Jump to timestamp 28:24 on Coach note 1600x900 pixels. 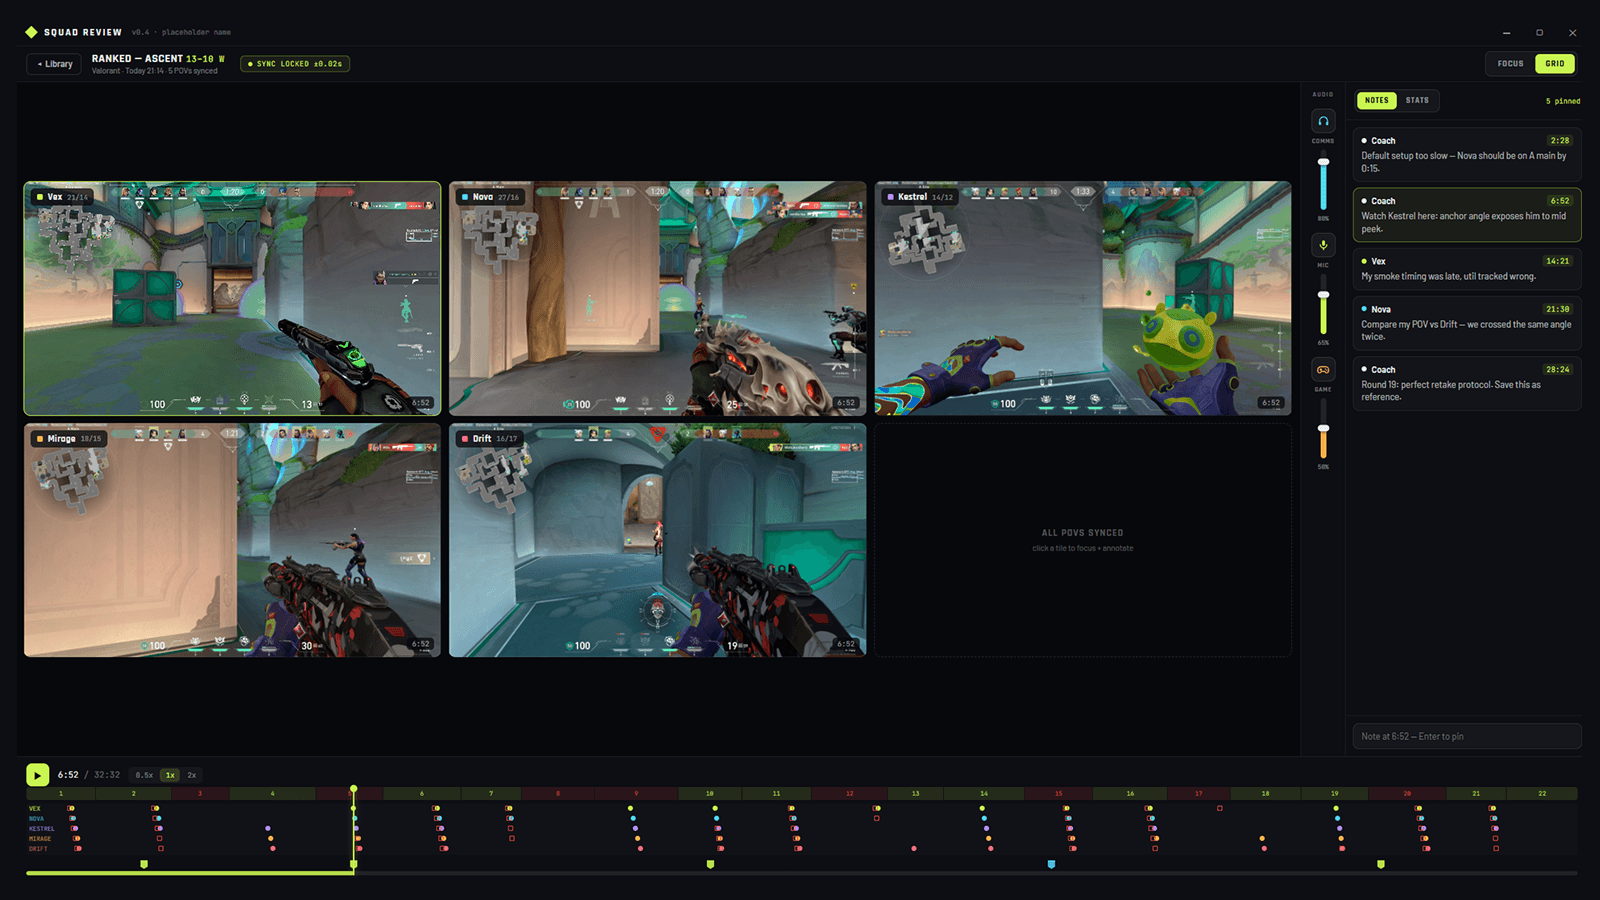coord(1557,369)
